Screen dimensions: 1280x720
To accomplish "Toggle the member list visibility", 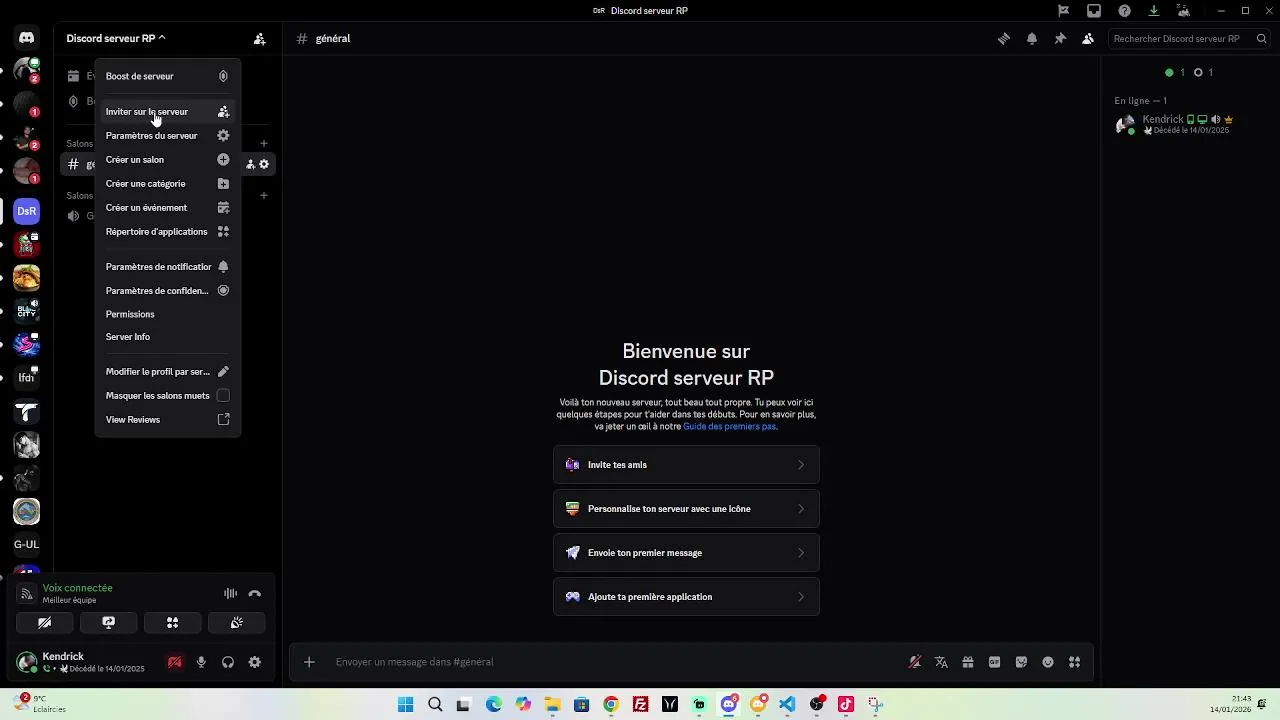I will [x=1088, y=39].
